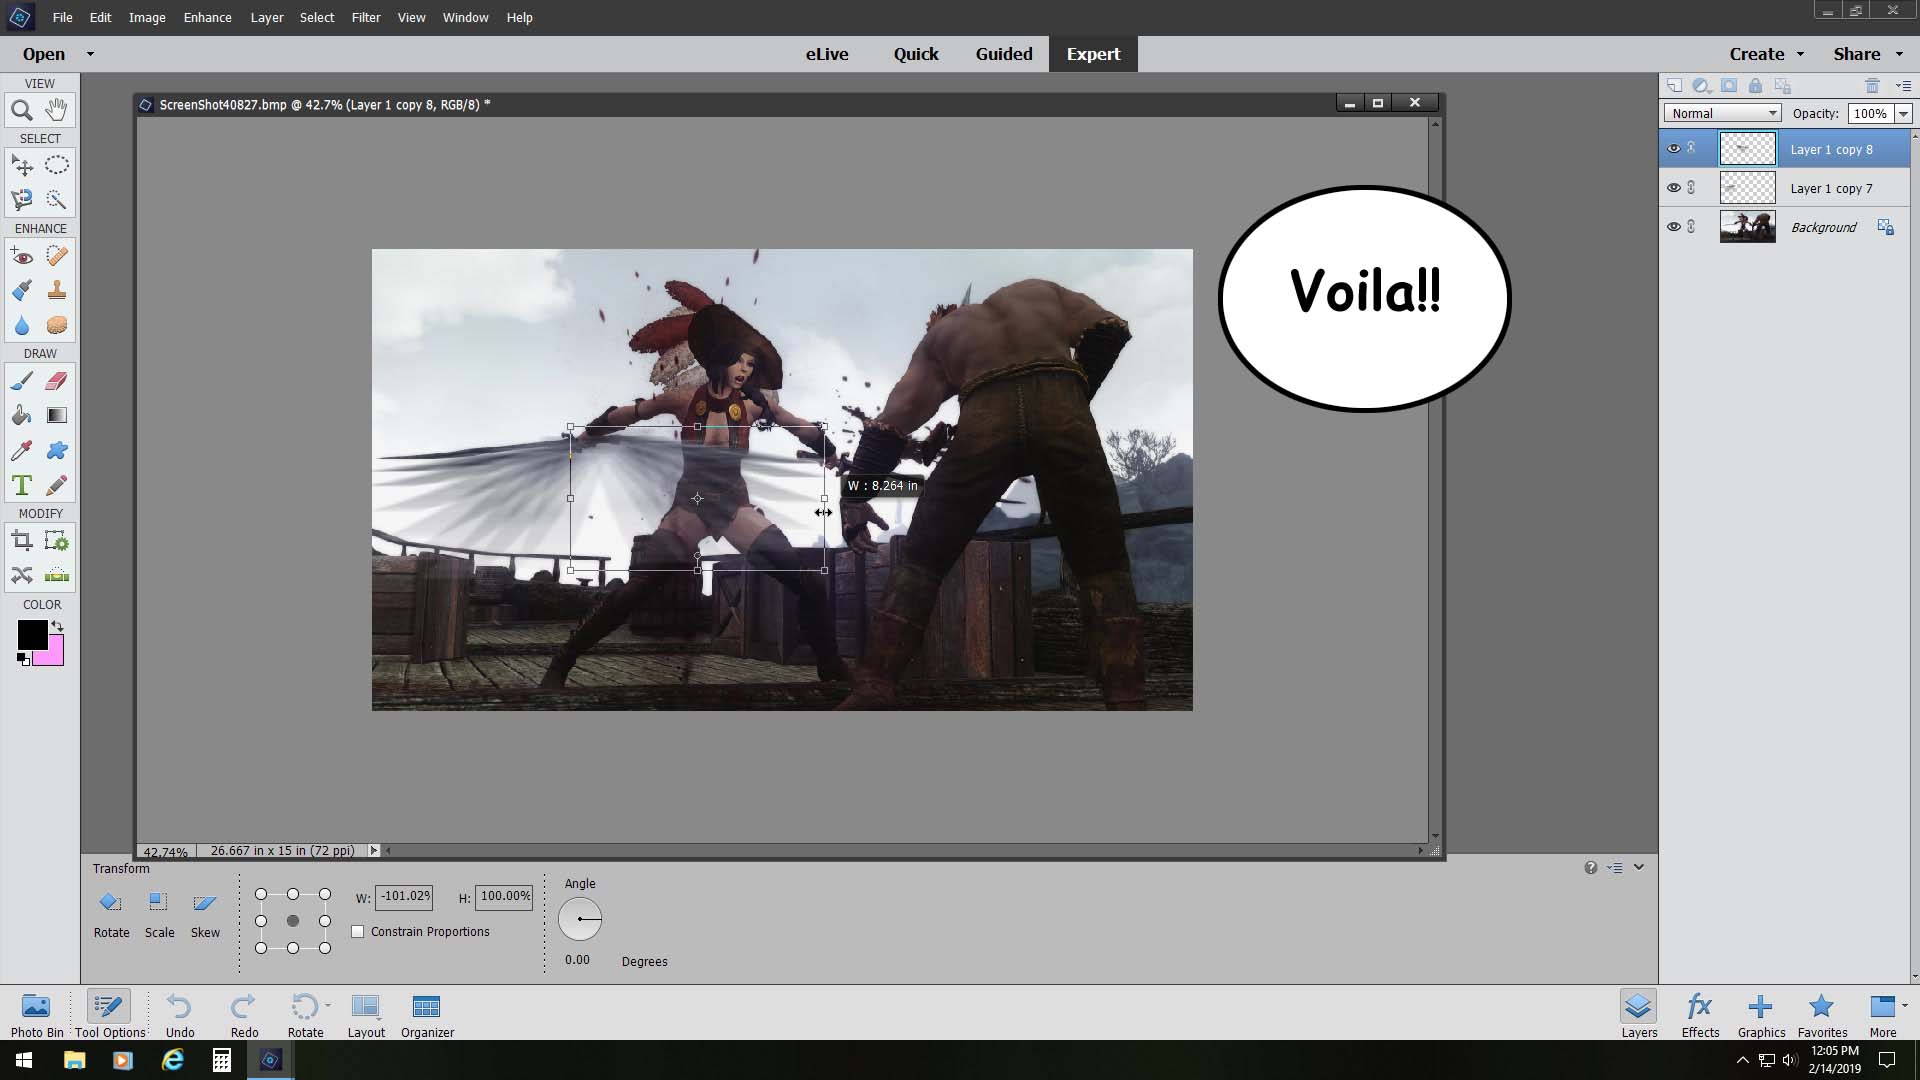Open the Layer menu
The width and height of the screenshot is (1920, 1080).
point(267,17)
